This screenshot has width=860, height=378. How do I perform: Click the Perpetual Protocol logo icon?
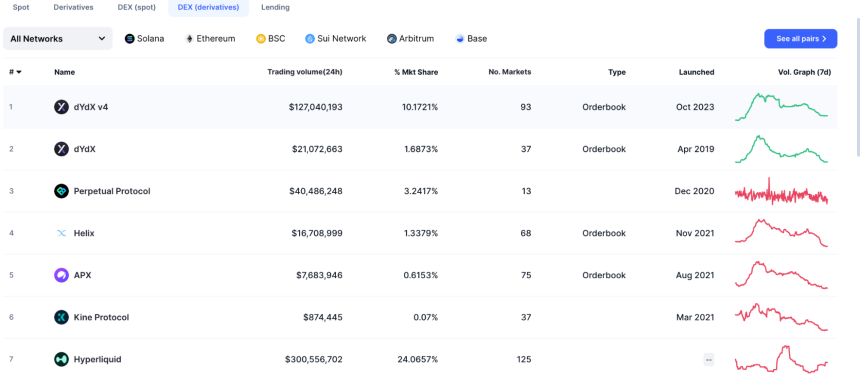[x=61, y=191]
